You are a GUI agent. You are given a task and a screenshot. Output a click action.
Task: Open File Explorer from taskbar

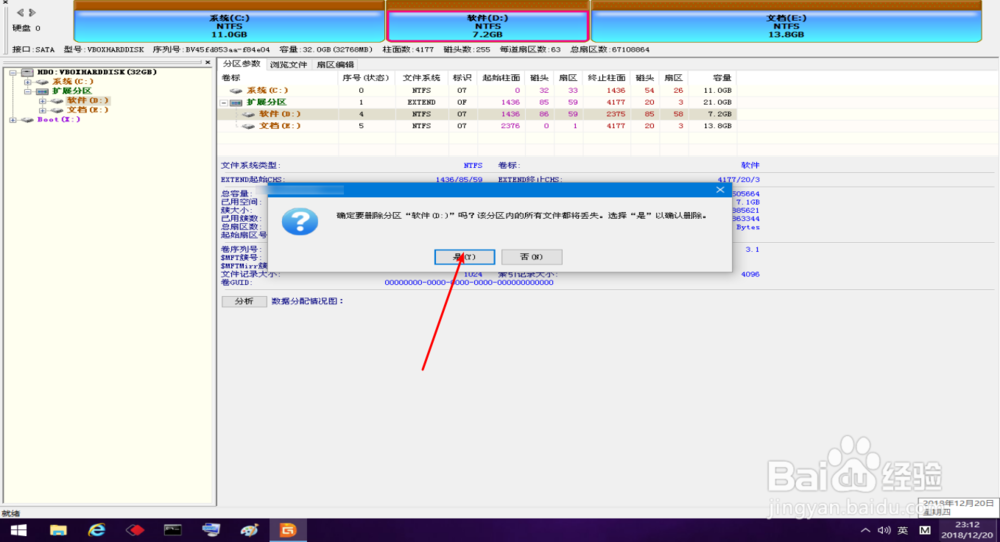coord(58,530)
